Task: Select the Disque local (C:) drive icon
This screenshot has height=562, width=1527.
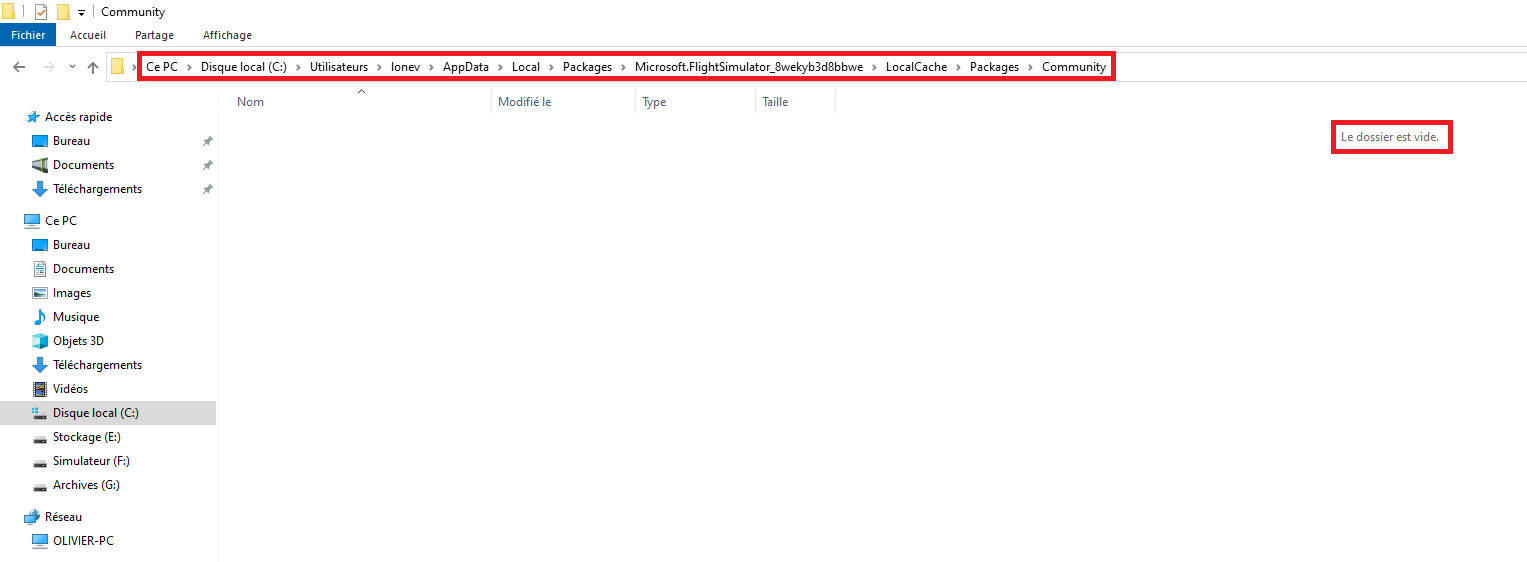Action: pyautogui.click(x=40, y=413)
